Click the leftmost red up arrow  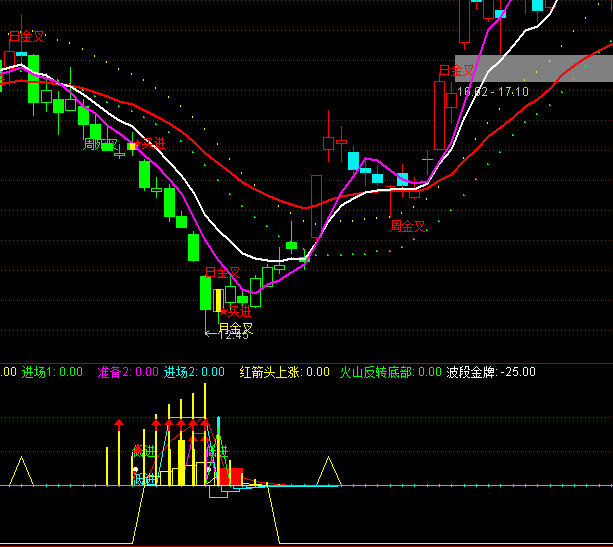click(x=118, y=424)
